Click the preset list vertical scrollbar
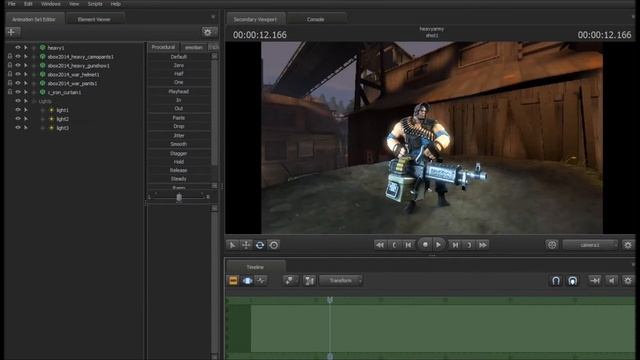Image resolution: width=640 pixels, height=360 pixels. (214, 112)
